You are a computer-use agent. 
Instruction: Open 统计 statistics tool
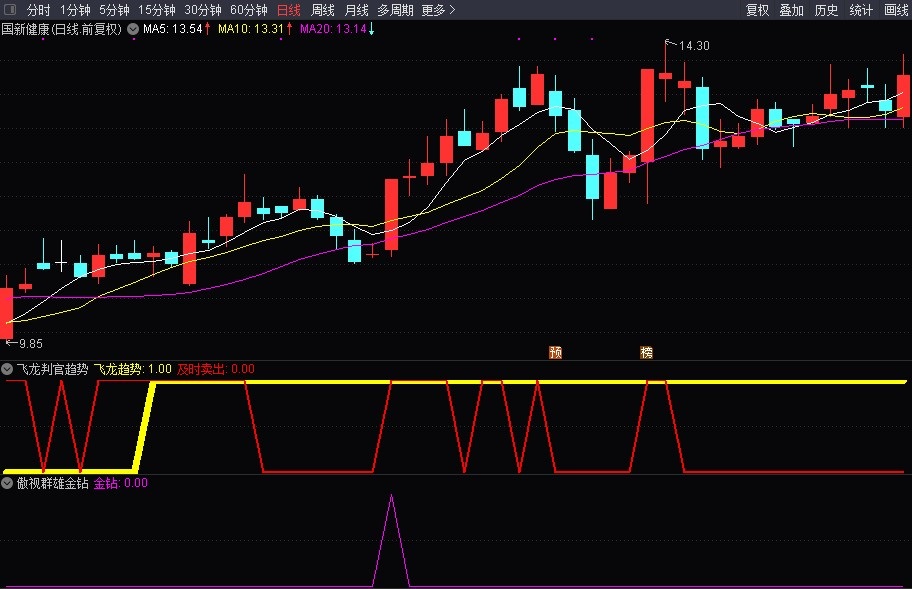click(861, 10)
